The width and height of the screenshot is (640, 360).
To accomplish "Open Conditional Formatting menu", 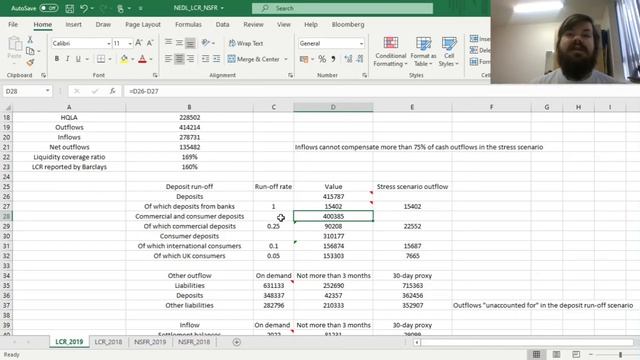I will [x=391, y=51].
